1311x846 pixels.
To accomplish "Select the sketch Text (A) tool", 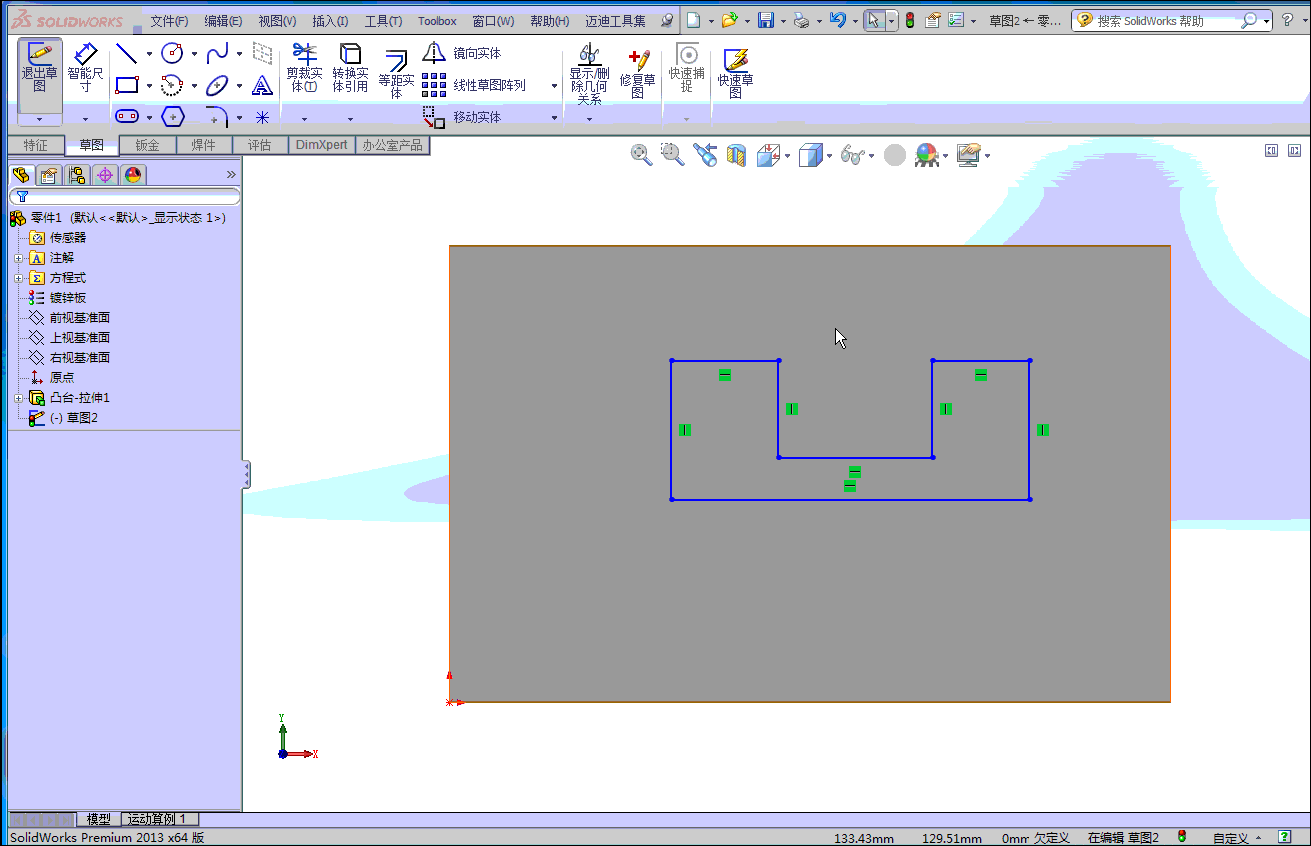I will tap(262, 85).
